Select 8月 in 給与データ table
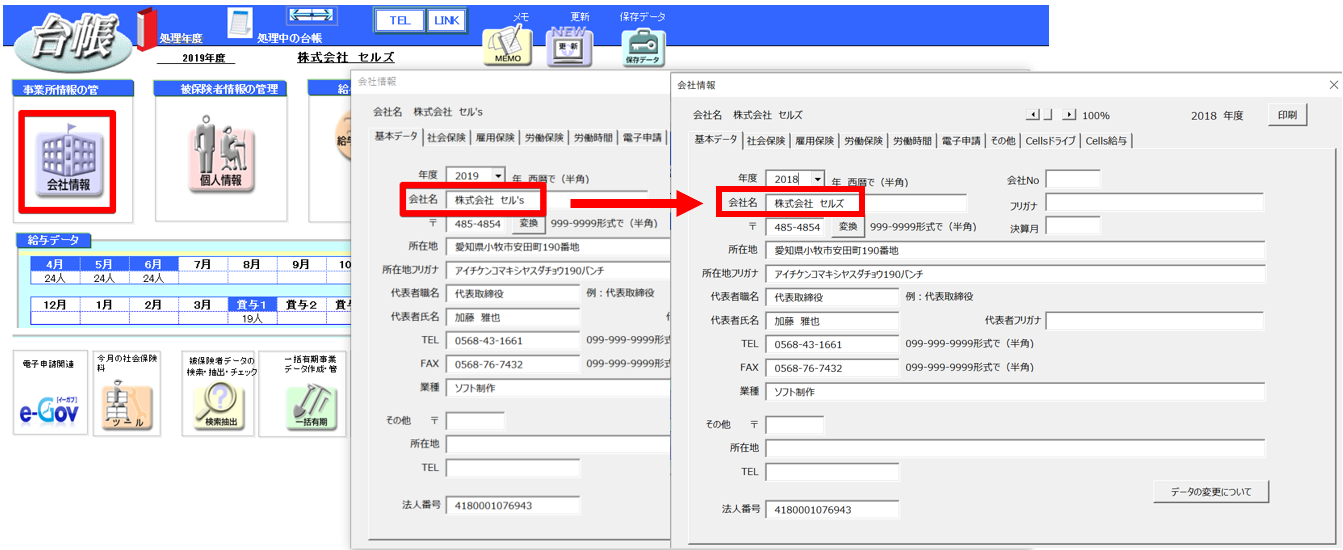The image size is (1343, 550). coord(251,265)
